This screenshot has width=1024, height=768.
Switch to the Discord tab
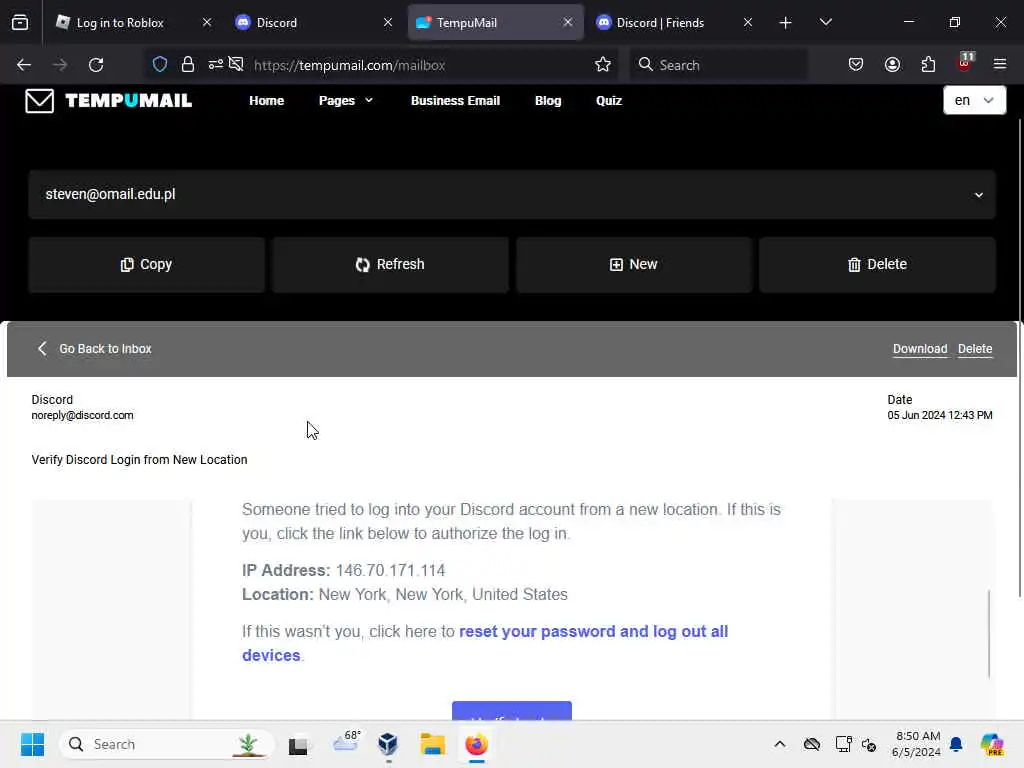313,22
